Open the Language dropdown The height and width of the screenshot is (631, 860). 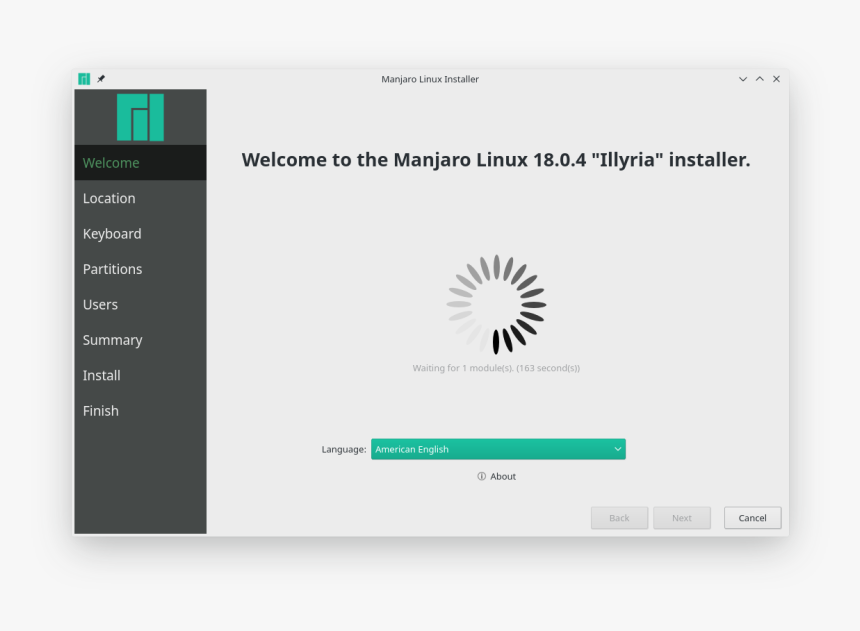[x=498, y=449]
